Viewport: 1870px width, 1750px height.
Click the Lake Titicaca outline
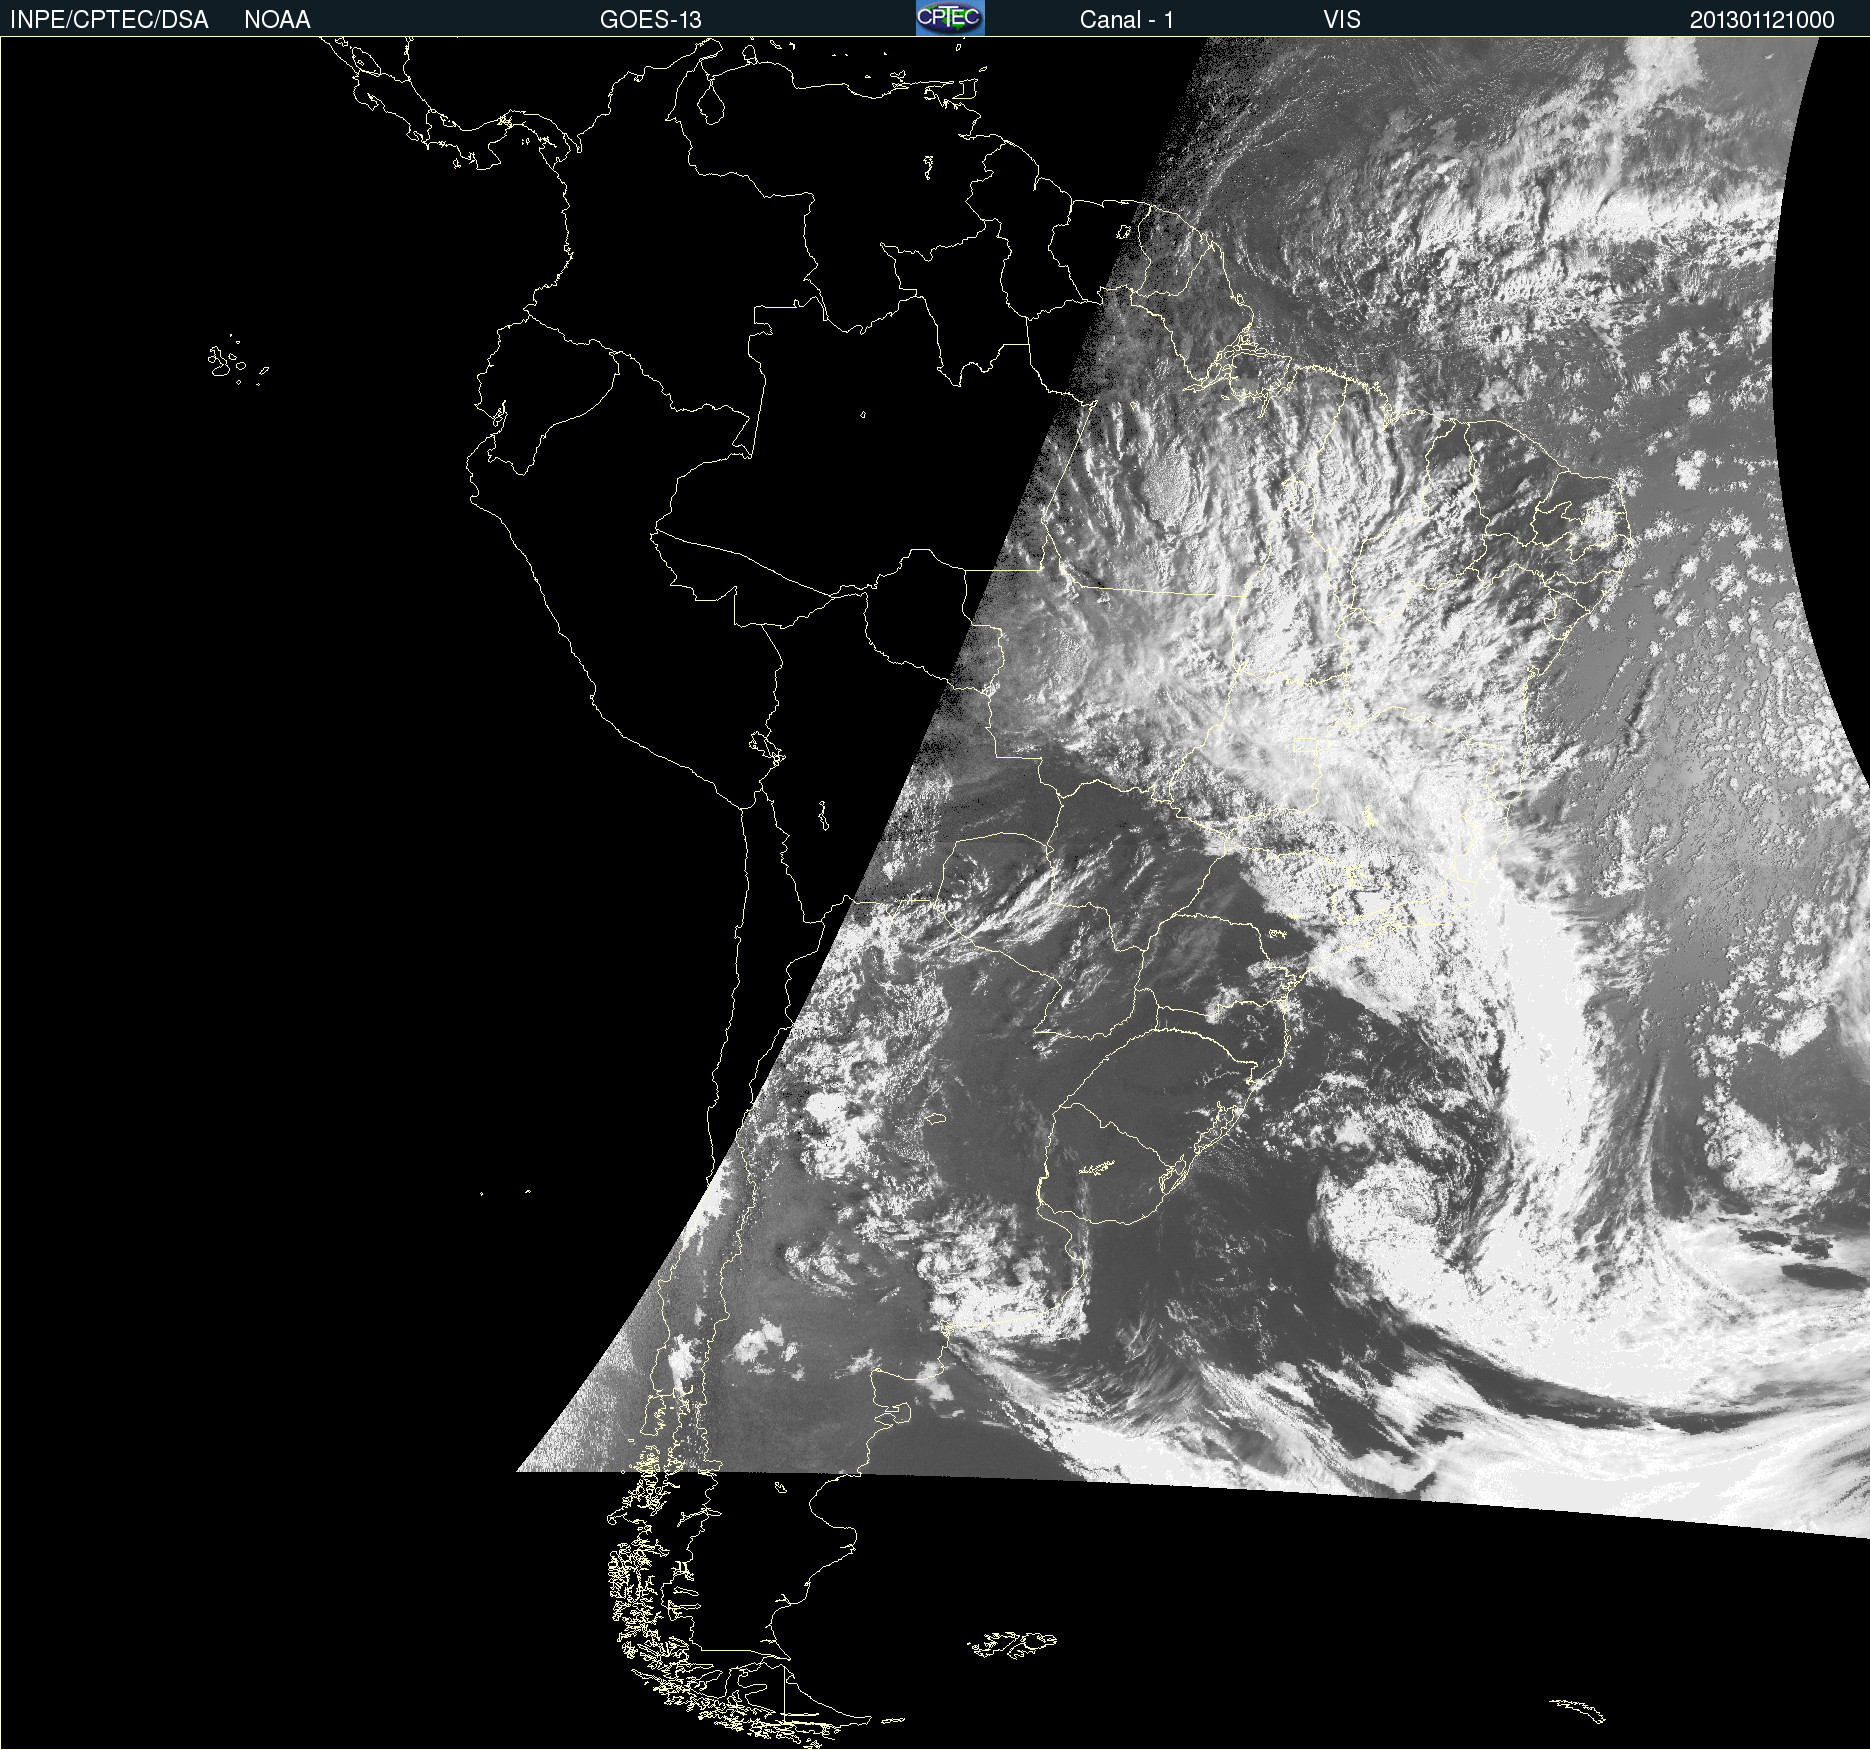coord(766,745)
